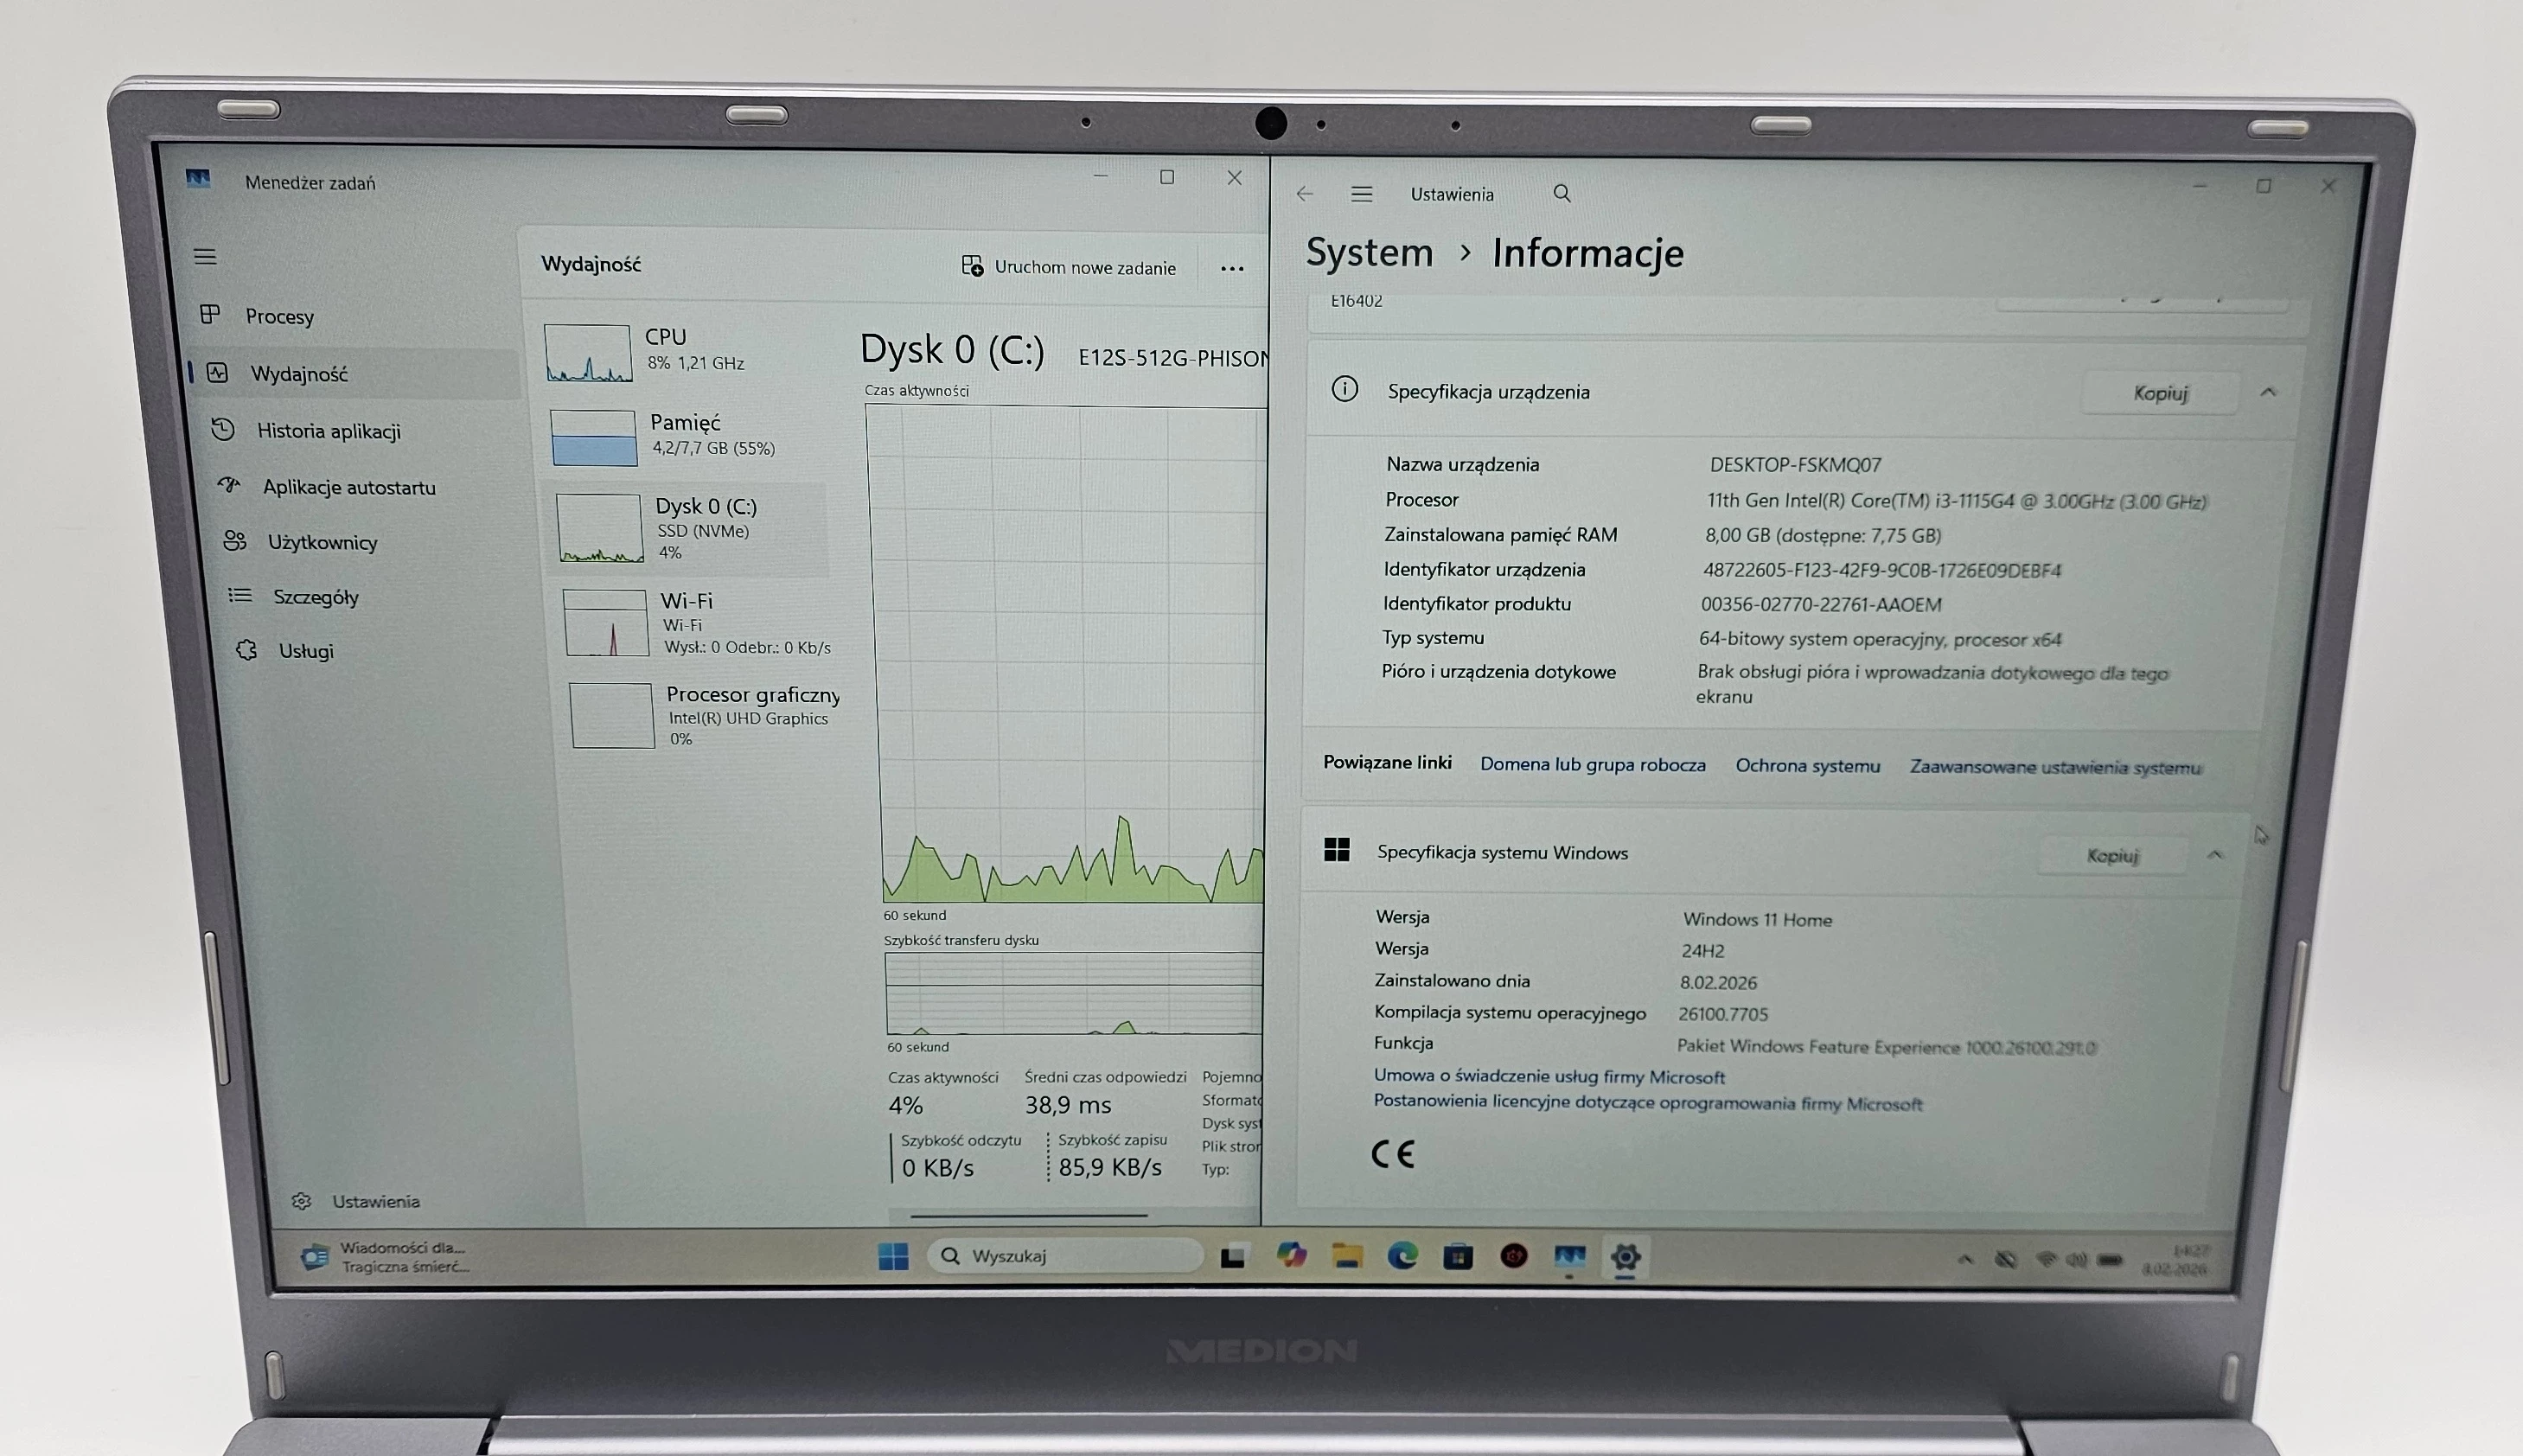Toggle the Task Manager hamburger navigation menu
This screenshot has height=1456, width=2523.
[x=205, y=257]
